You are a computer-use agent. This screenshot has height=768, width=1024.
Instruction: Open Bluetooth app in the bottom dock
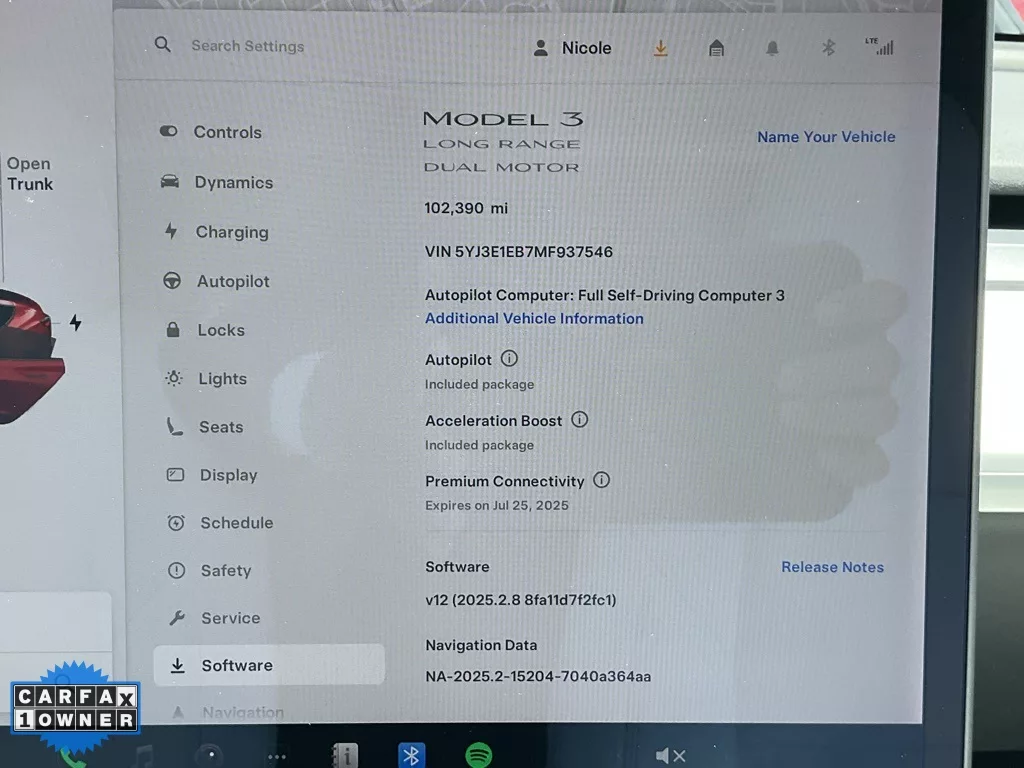[x=411, y=755]
